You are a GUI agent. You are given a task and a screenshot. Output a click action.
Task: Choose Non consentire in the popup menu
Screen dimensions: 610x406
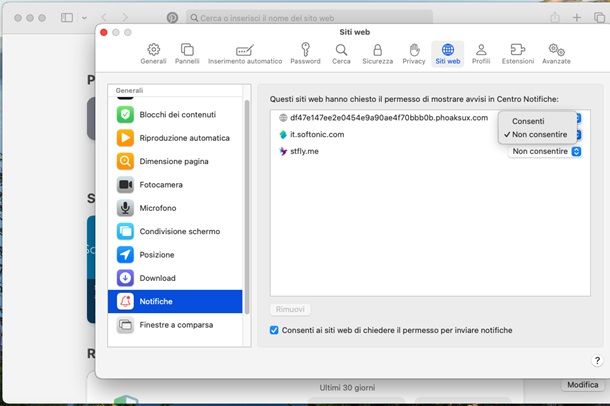coord(537,135)
